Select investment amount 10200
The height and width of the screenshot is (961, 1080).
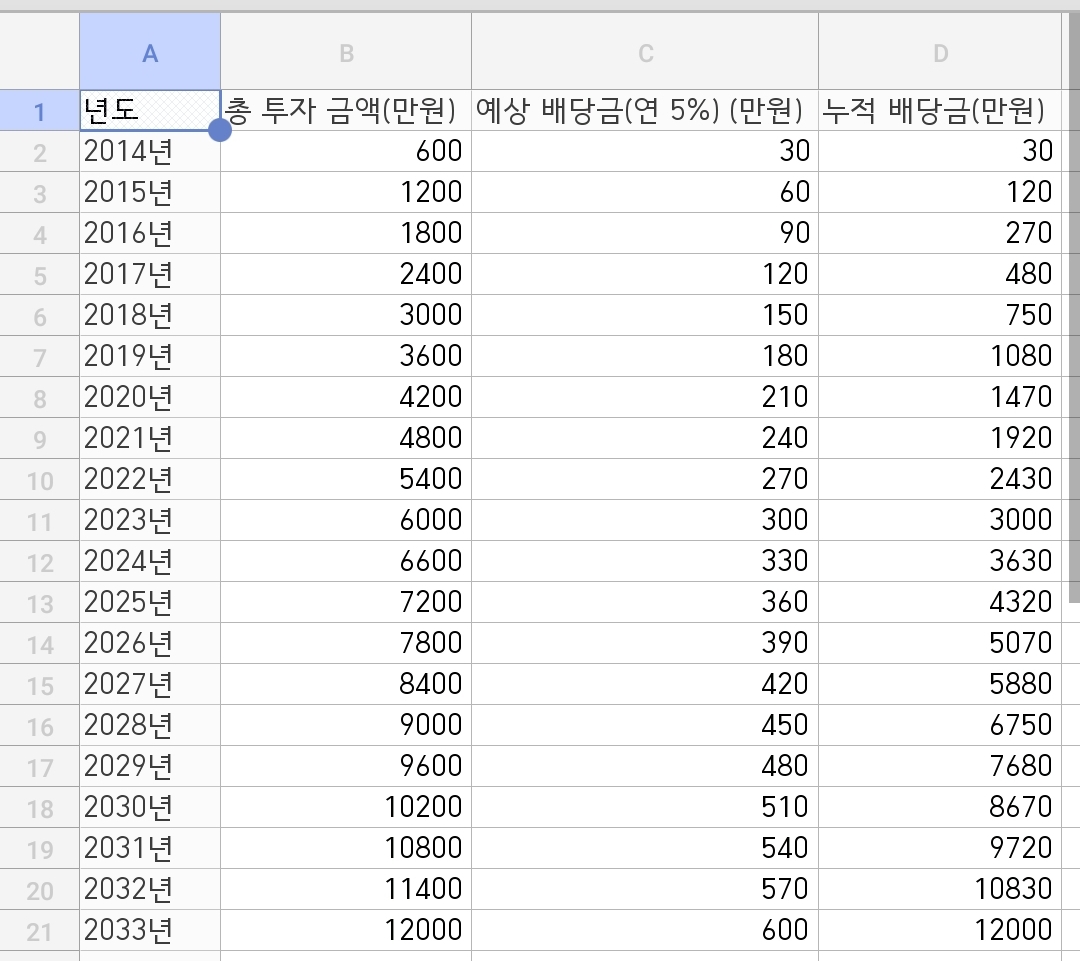346,807
